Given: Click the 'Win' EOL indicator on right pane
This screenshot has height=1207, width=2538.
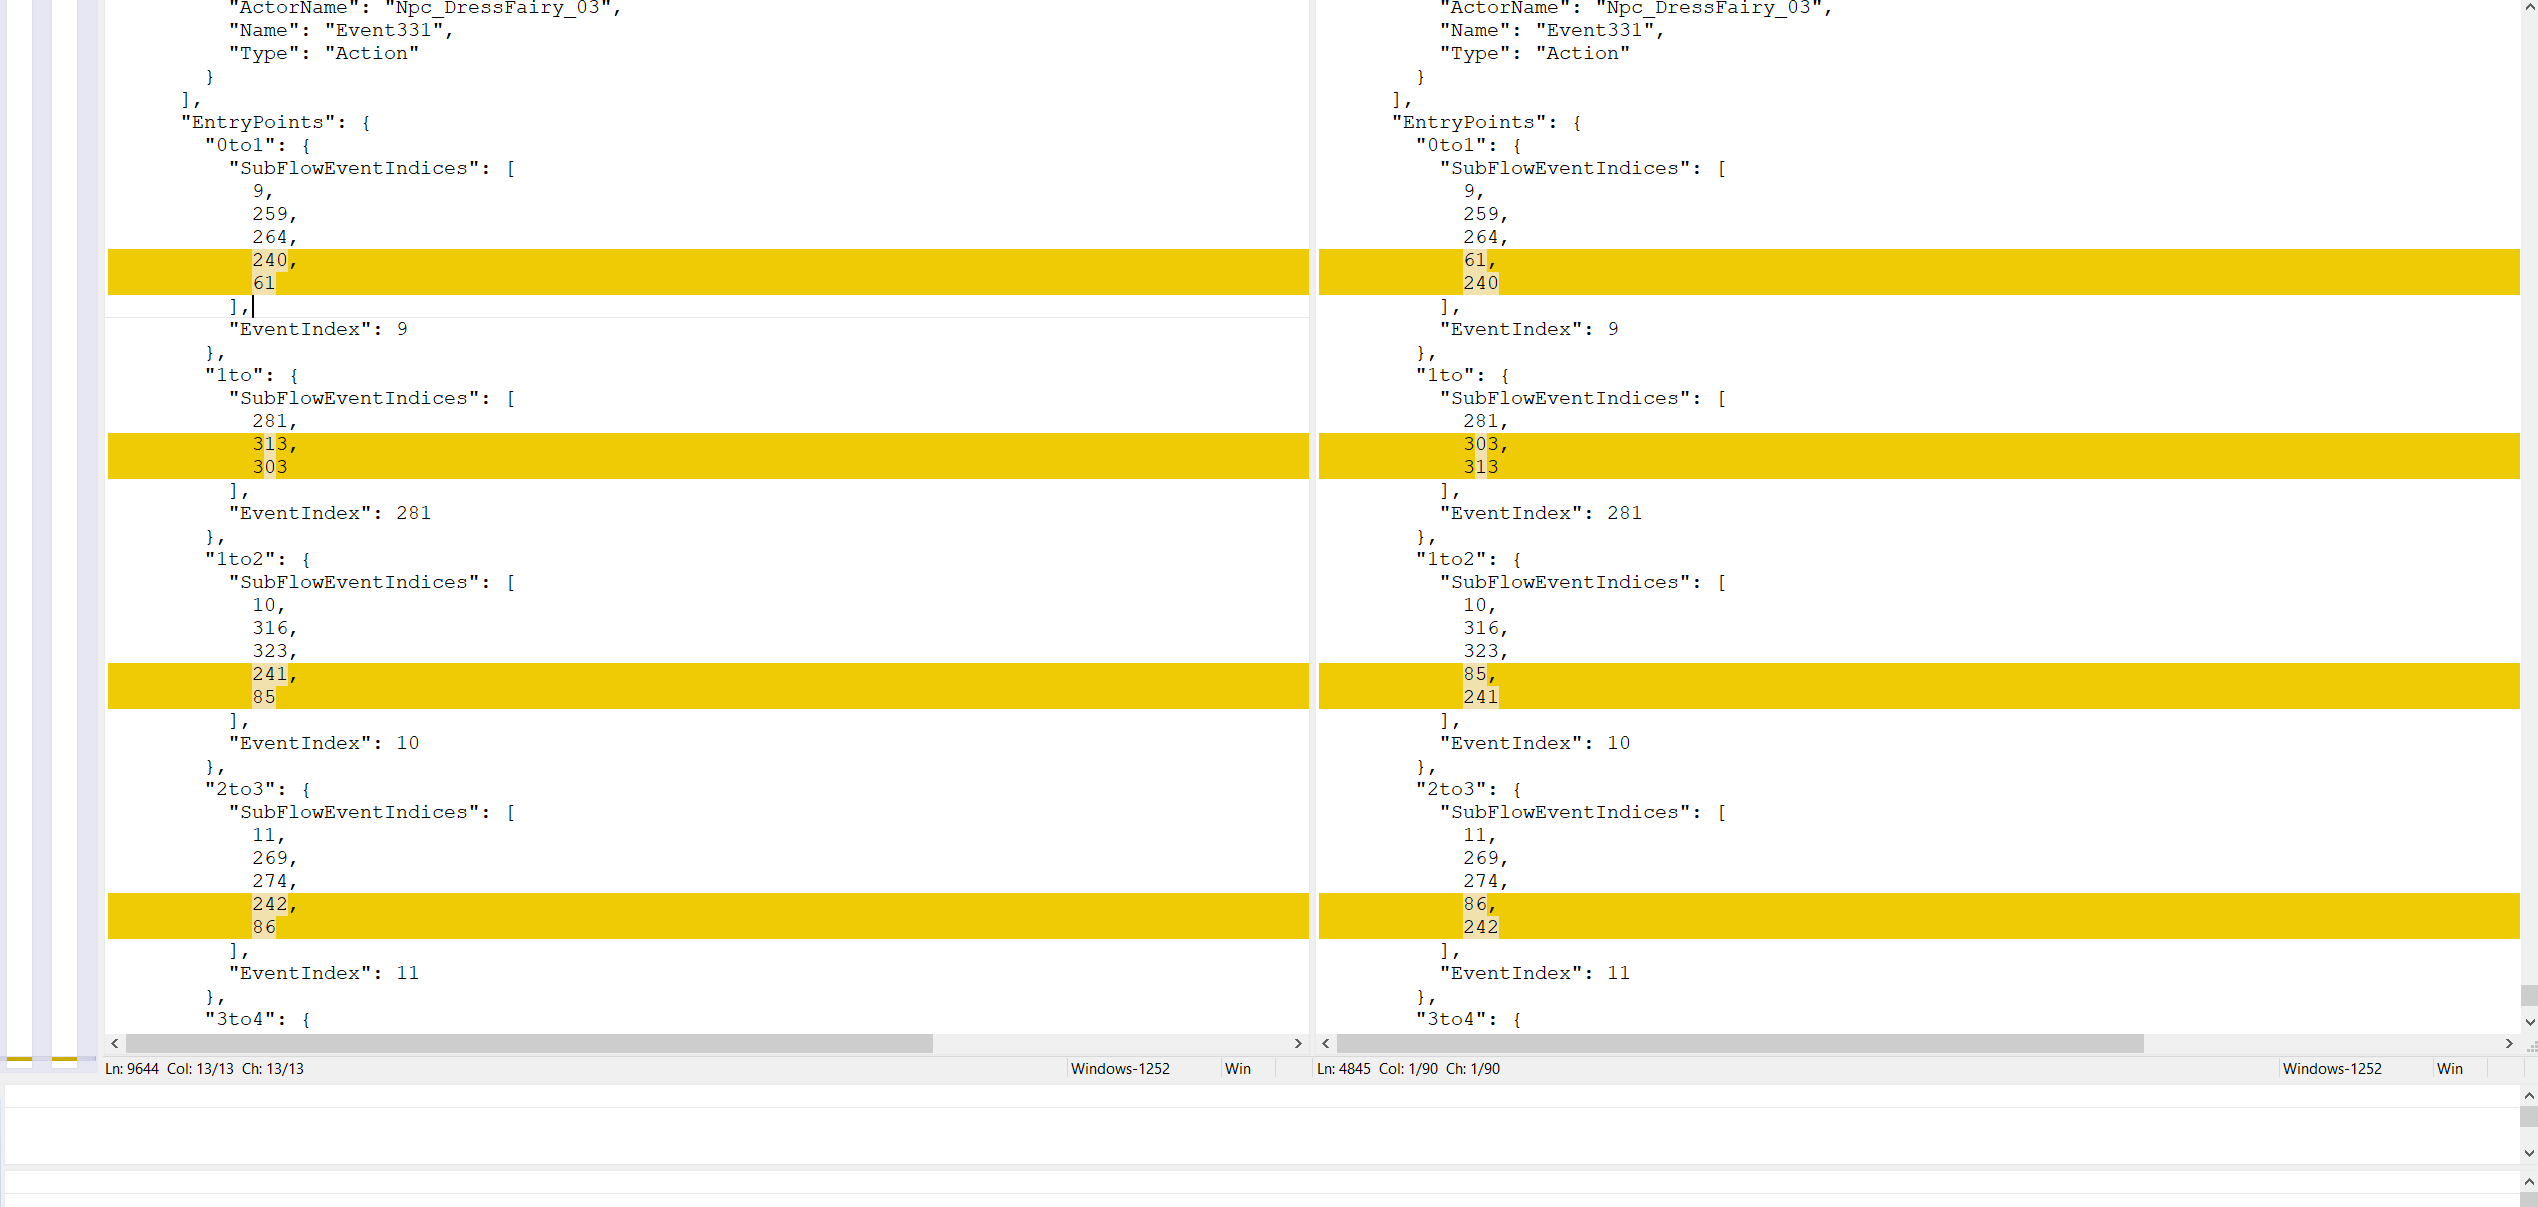Looking at the screenshot, I should click(x=2451, y=1068).
